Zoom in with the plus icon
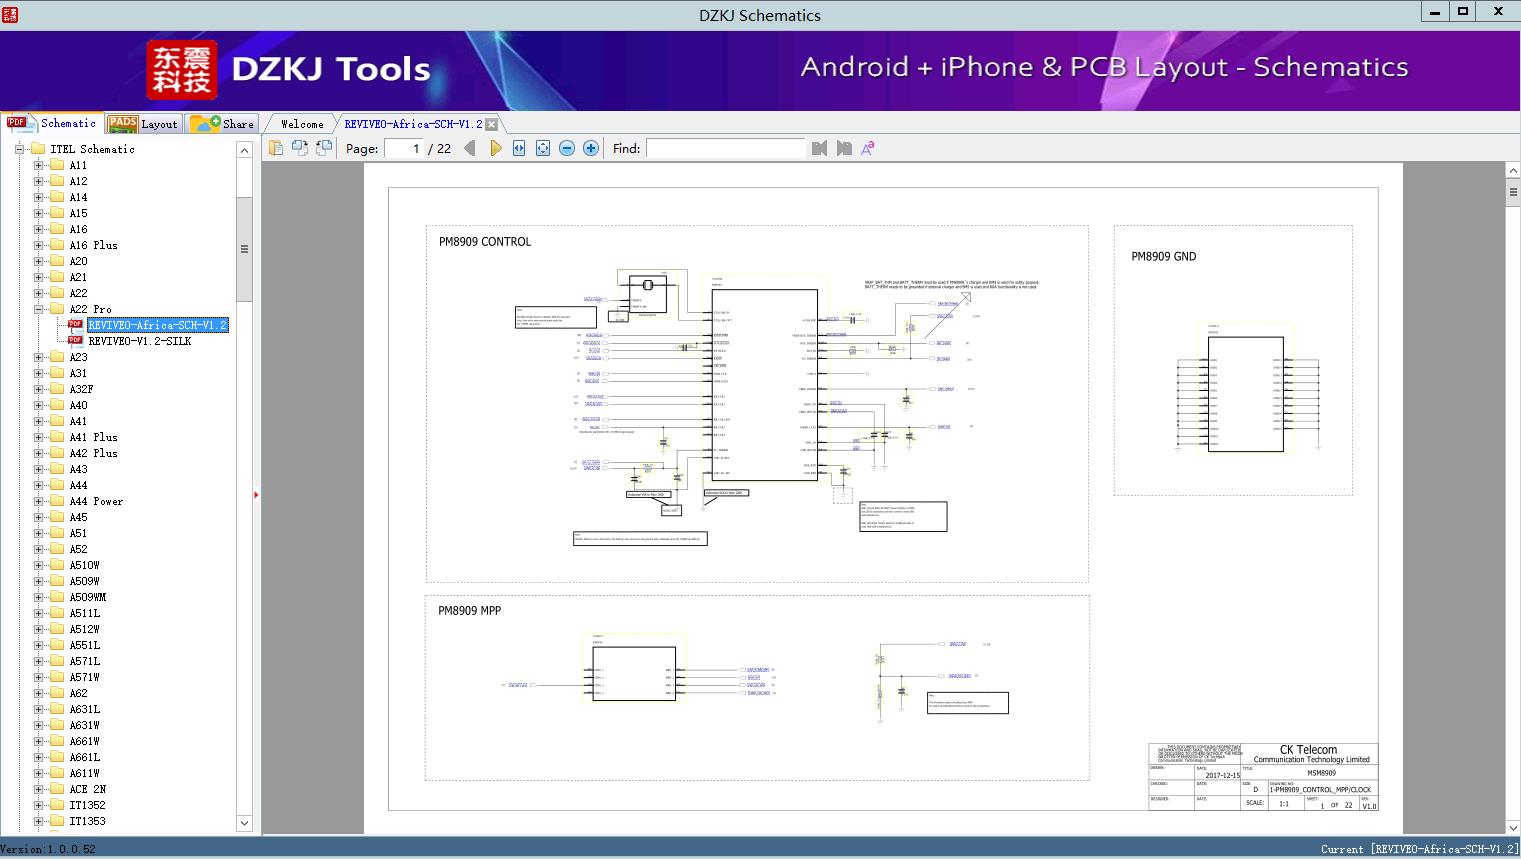The width and height of the screenshot is (1521, 859). coord(591,148)
